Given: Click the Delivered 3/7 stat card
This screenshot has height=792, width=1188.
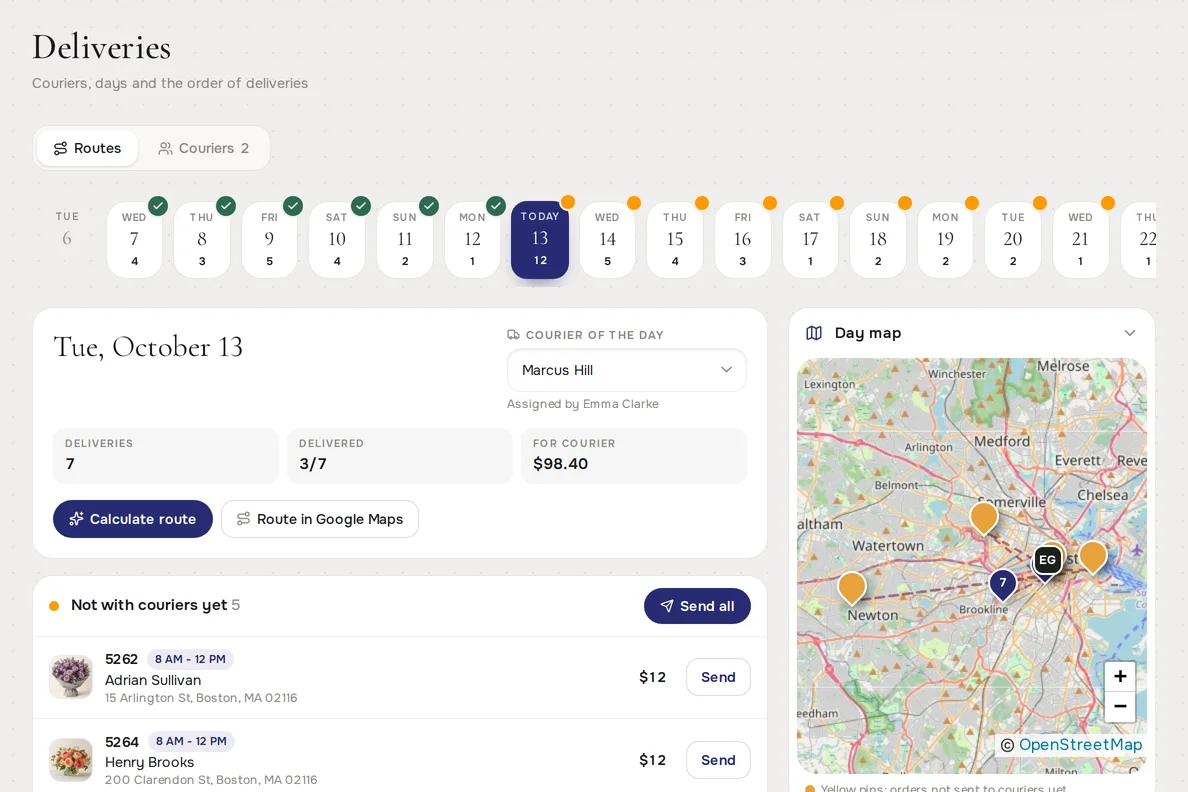Looking at the screenshot, I should point(400,455).
